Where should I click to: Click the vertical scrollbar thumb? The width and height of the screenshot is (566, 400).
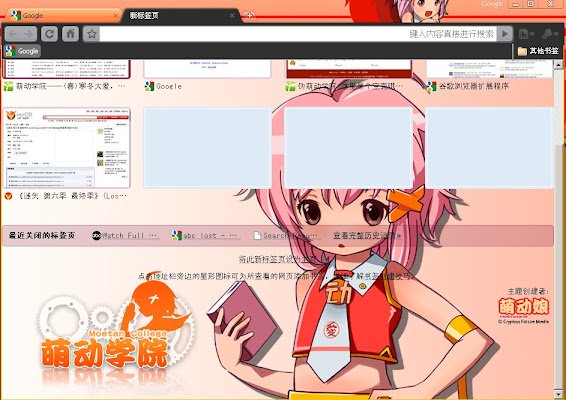coord(559,106)
